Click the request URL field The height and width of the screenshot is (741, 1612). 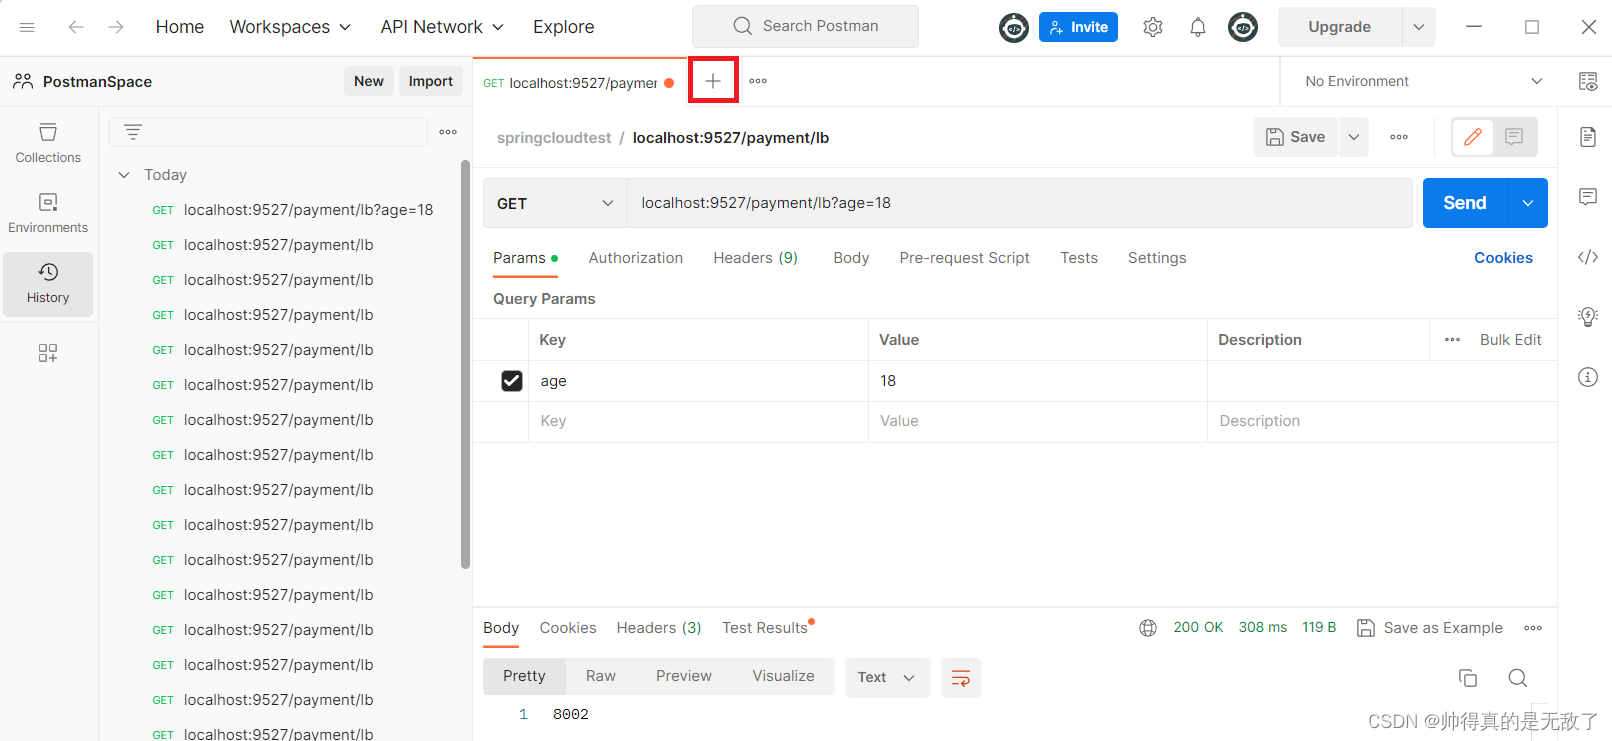point(1019,203)
